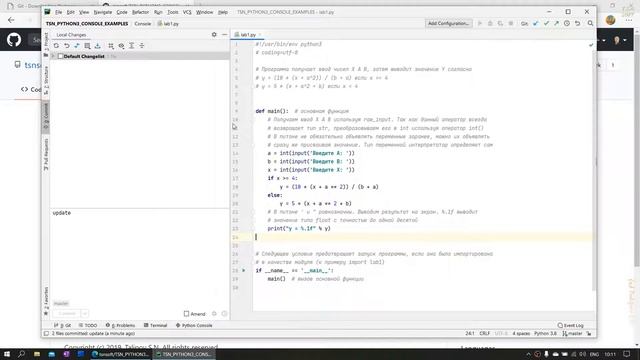
Task: Open the Refactor menu
Action: tap(140, 12)
